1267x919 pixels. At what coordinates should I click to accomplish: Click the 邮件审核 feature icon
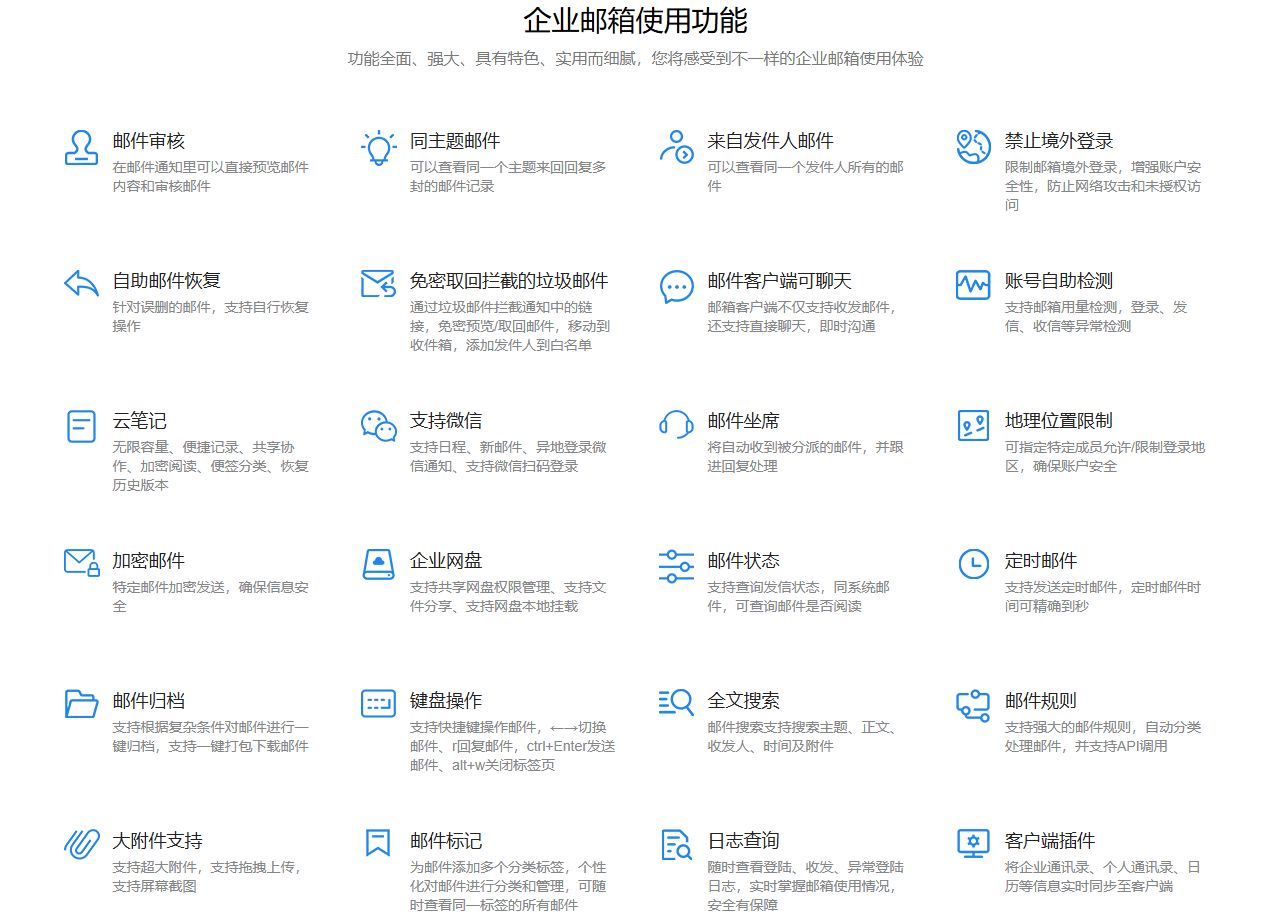[80, 148]
